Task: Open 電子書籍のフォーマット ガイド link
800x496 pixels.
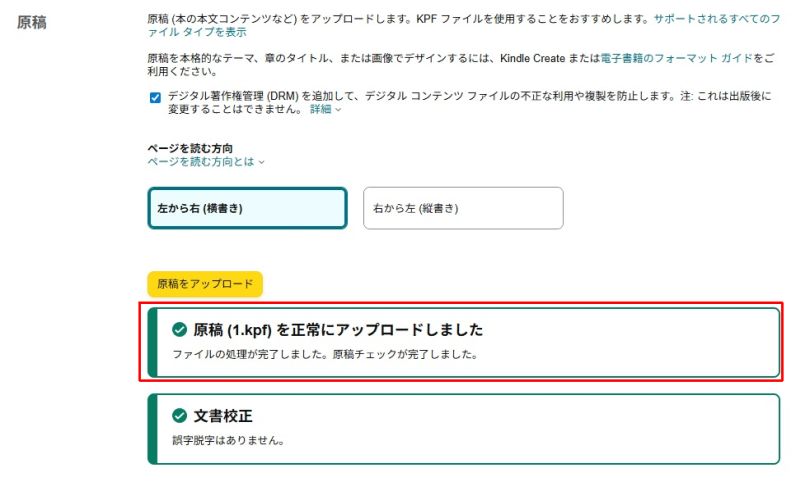Action: (x=677, y=58)
